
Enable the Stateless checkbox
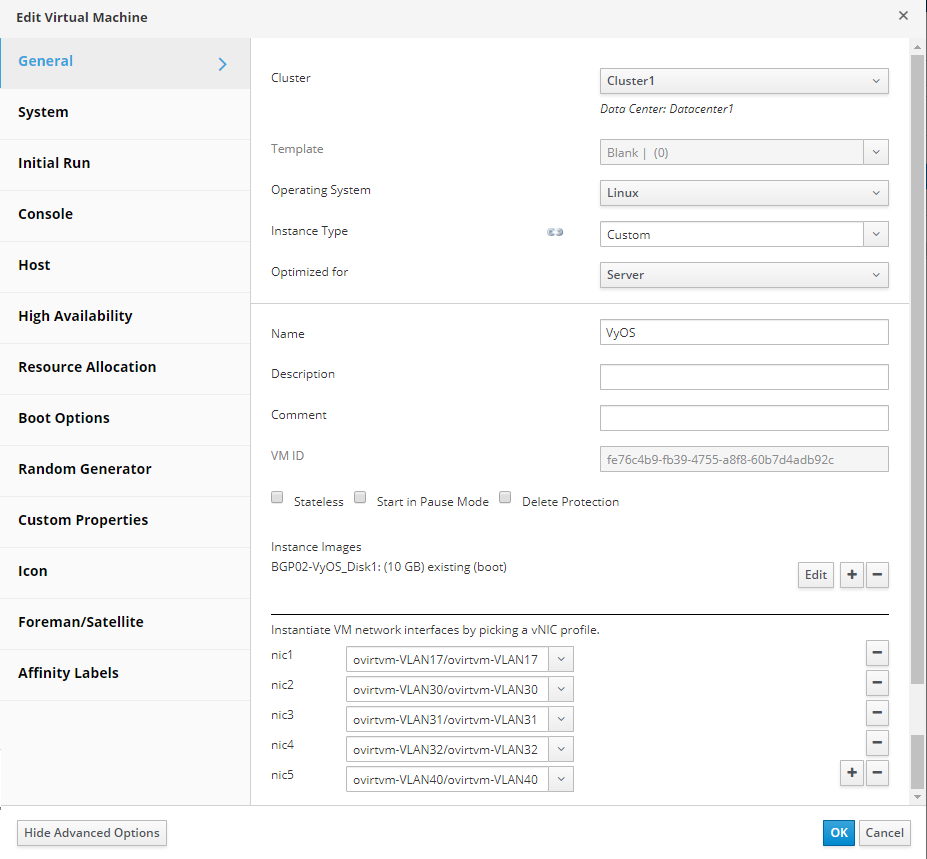coord(278,498)
